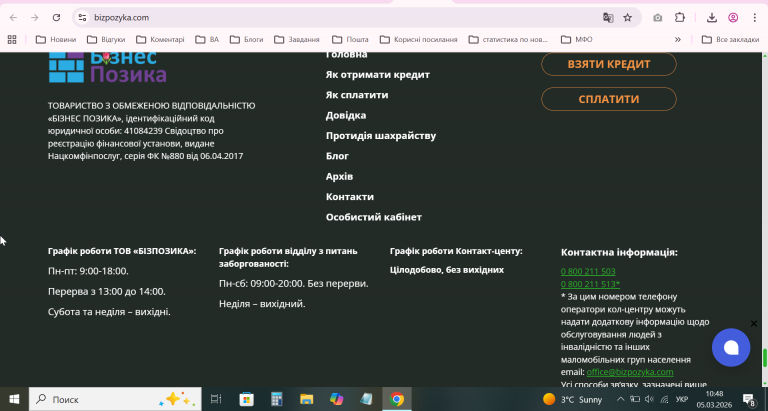Open the ВА bookmark folder

[x=207, y=39]
